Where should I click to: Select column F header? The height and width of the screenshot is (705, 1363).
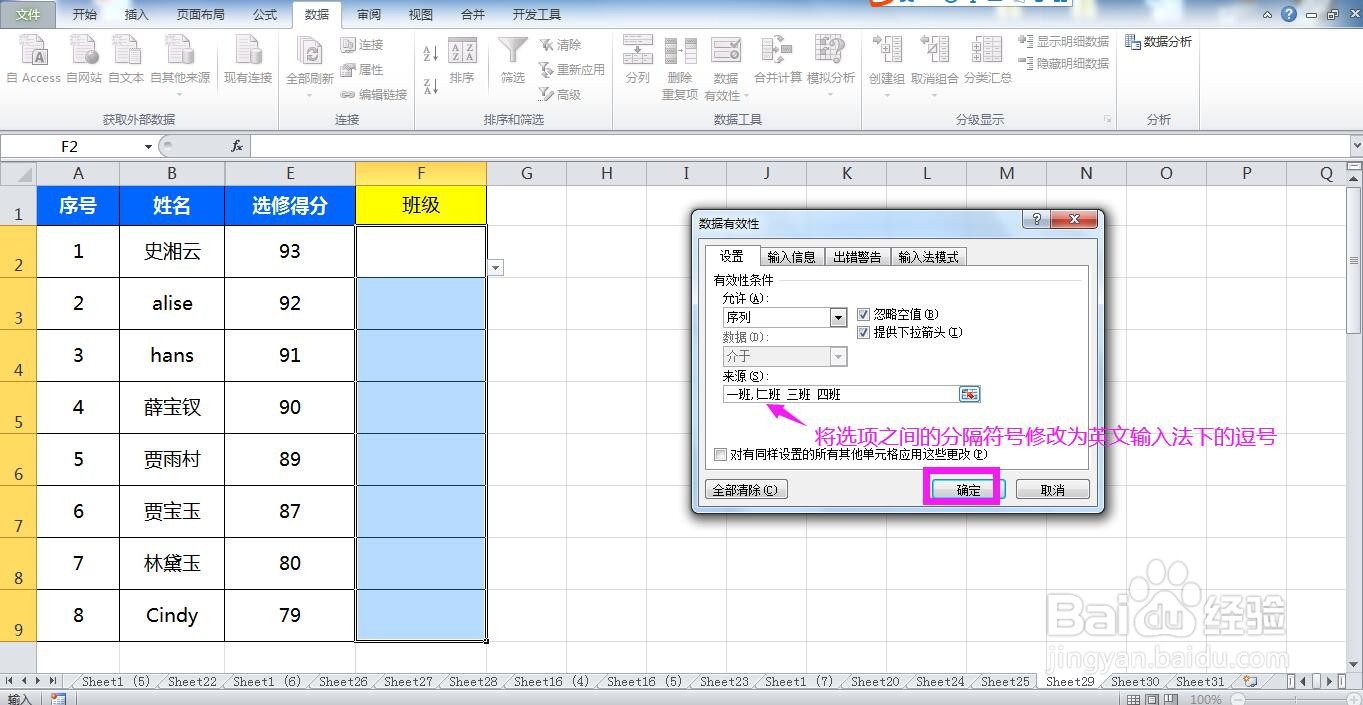tap(421, 173)
